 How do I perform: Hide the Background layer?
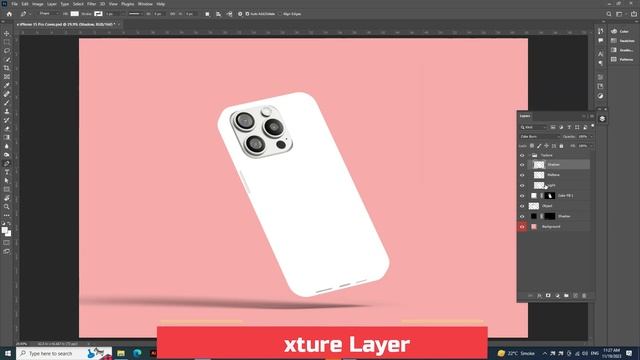pos(522,227)
